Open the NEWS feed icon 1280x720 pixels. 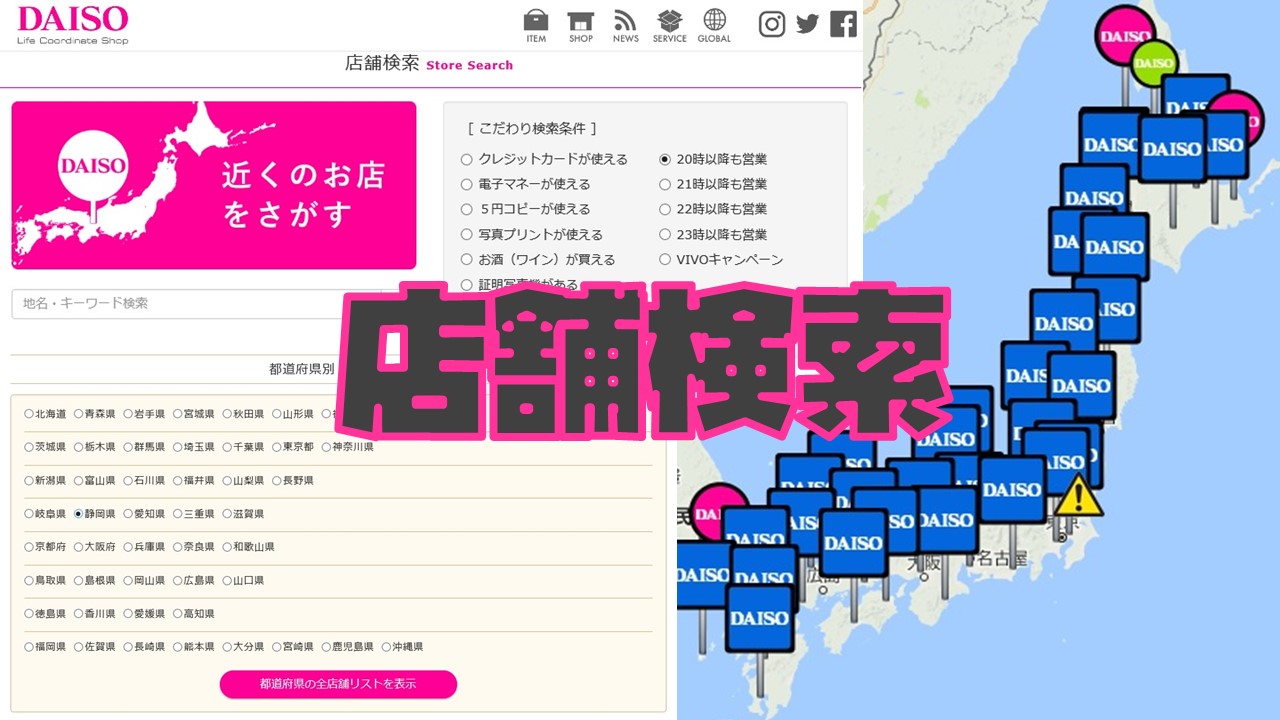tap(626, 26)
